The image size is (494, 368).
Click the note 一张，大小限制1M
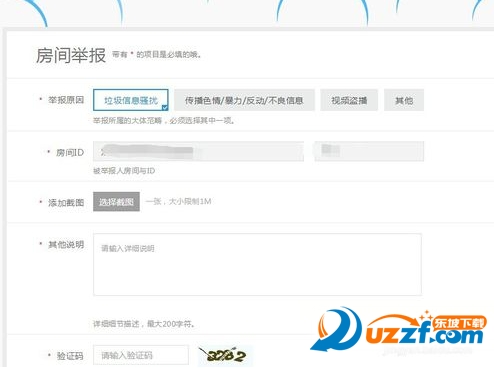click(x=178, y=201)
